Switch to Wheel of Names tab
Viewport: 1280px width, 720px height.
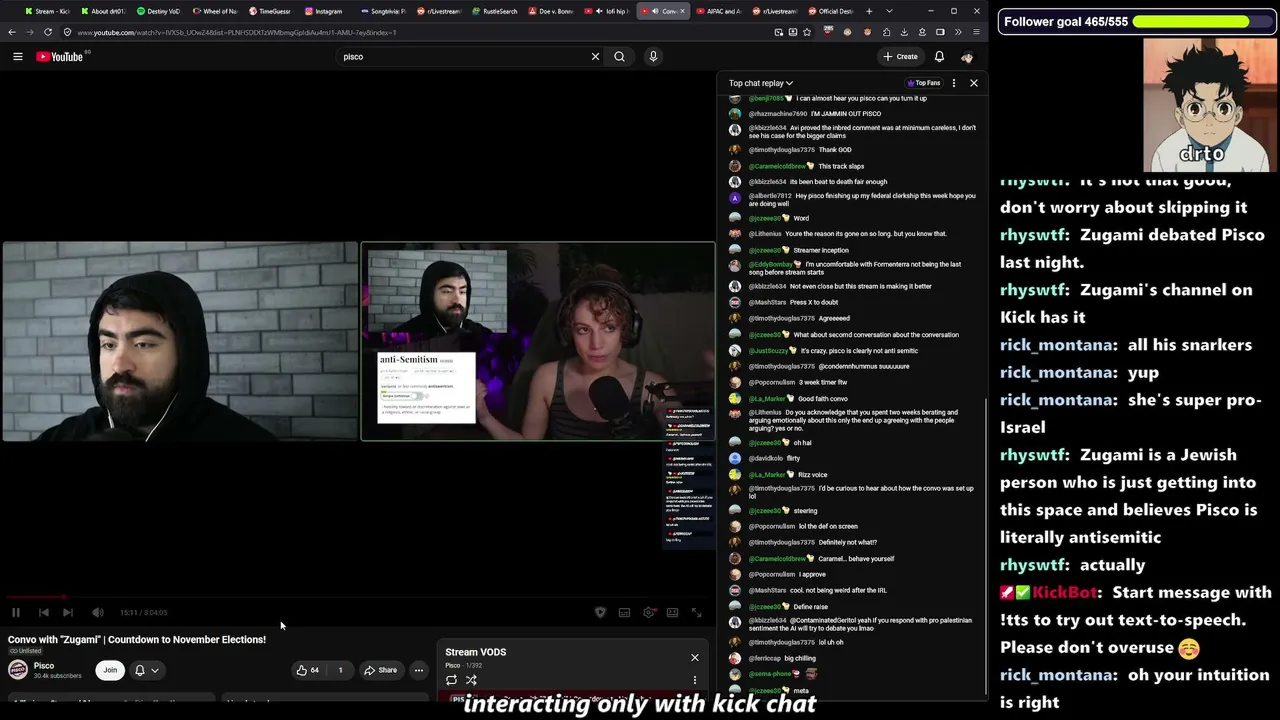[x=214, y=11]
